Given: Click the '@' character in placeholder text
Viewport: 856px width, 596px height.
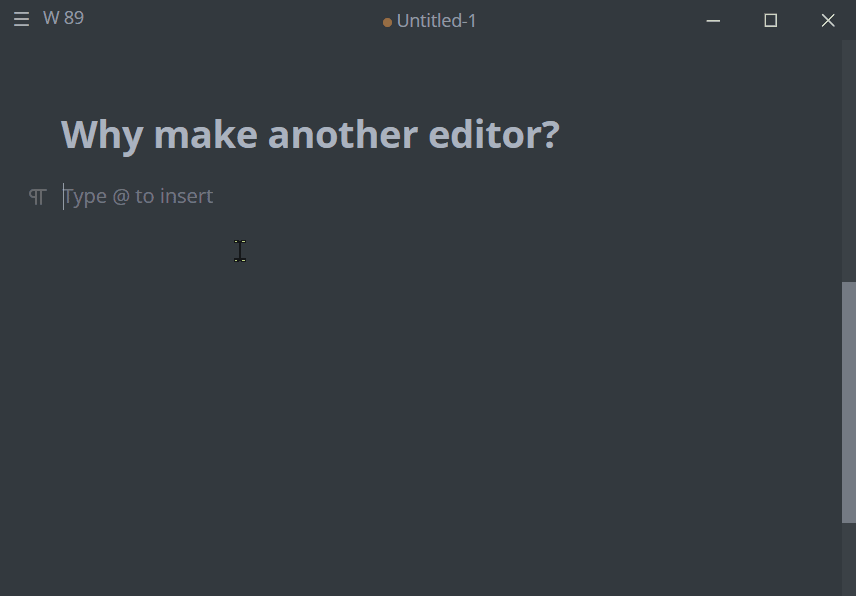Looking at the screenshot, I should coord(121,196).
